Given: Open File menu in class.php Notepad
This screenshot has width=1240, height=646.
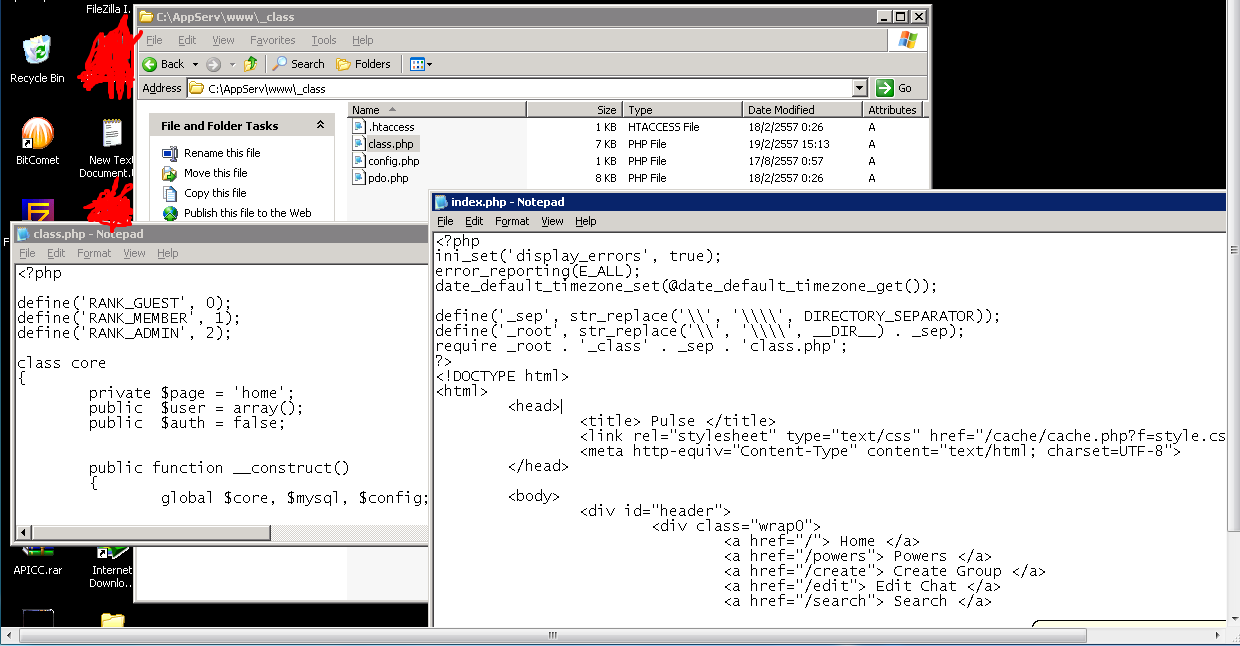Looking at the screenshot, I should pyautogui.click(x=28, y=253).
